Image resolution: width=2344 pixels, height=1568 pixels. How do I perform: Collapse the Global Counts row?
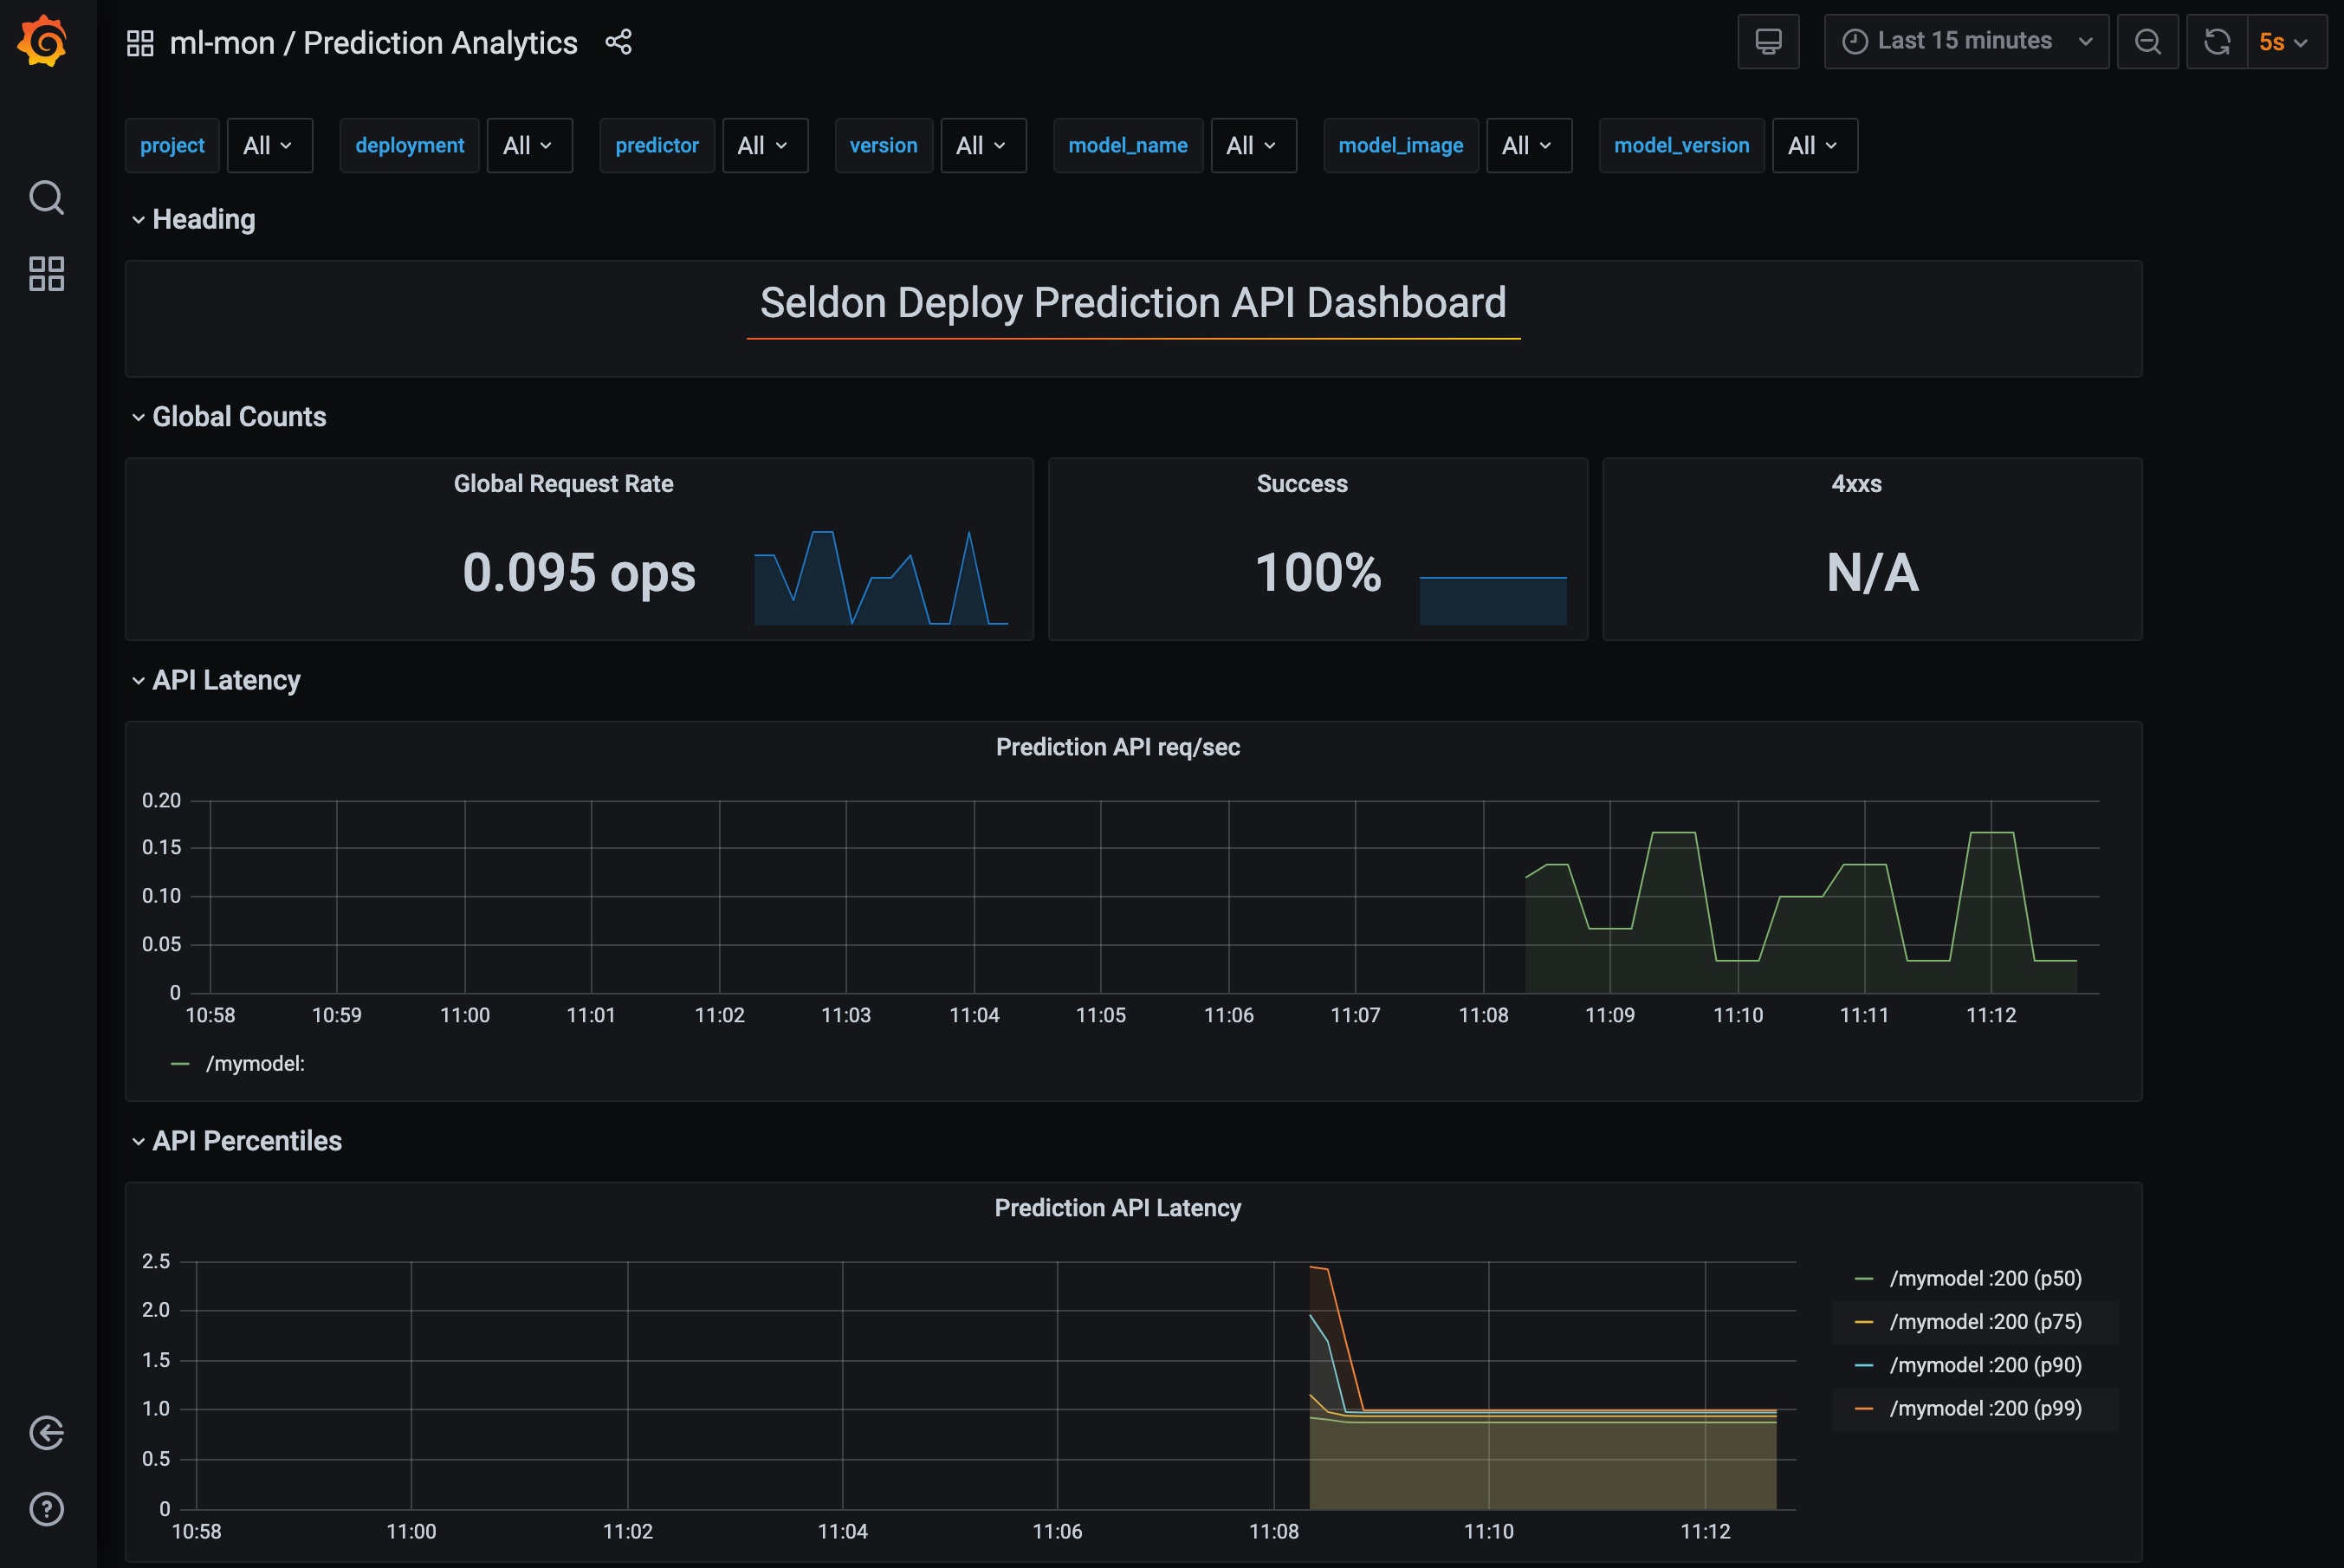pyautogui.click(x=229, y=417)
